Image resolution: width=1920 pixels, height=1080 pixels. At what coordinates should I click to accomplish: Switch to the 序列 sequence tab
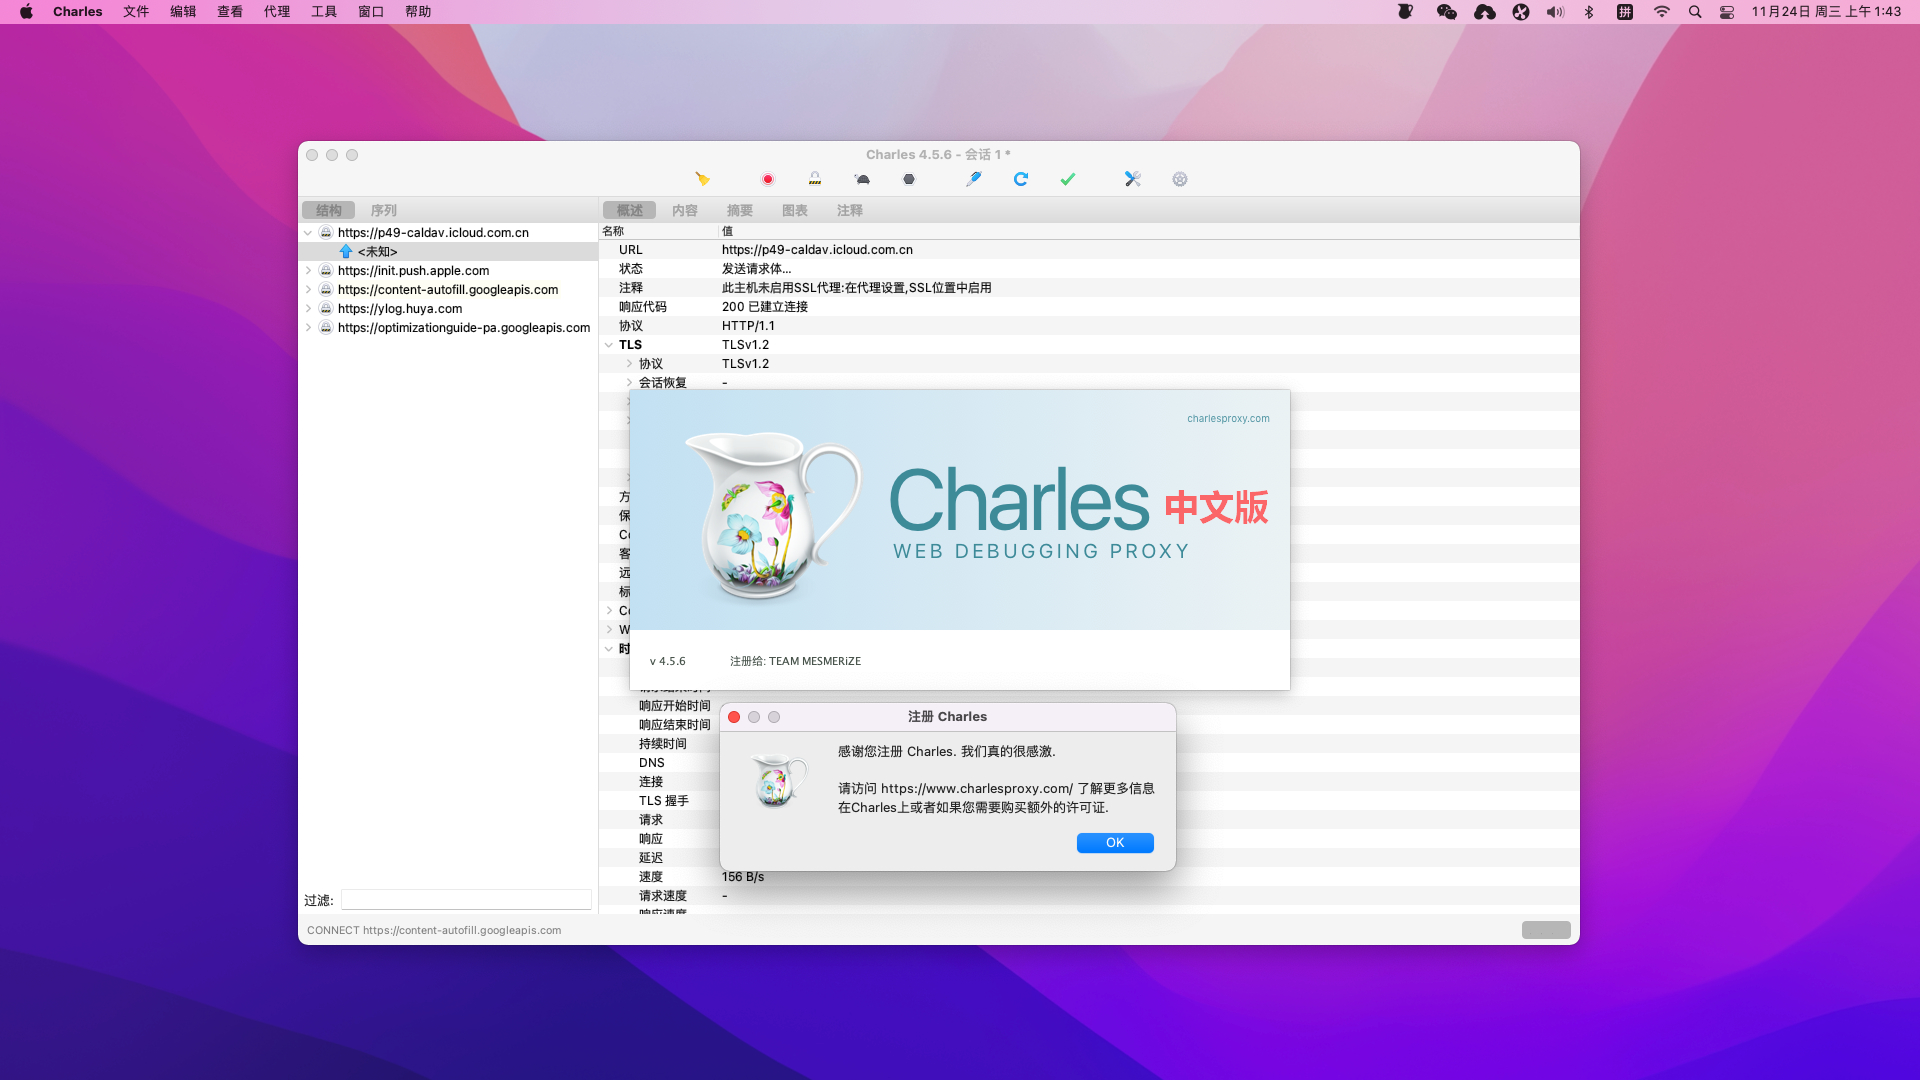(383, 211)
